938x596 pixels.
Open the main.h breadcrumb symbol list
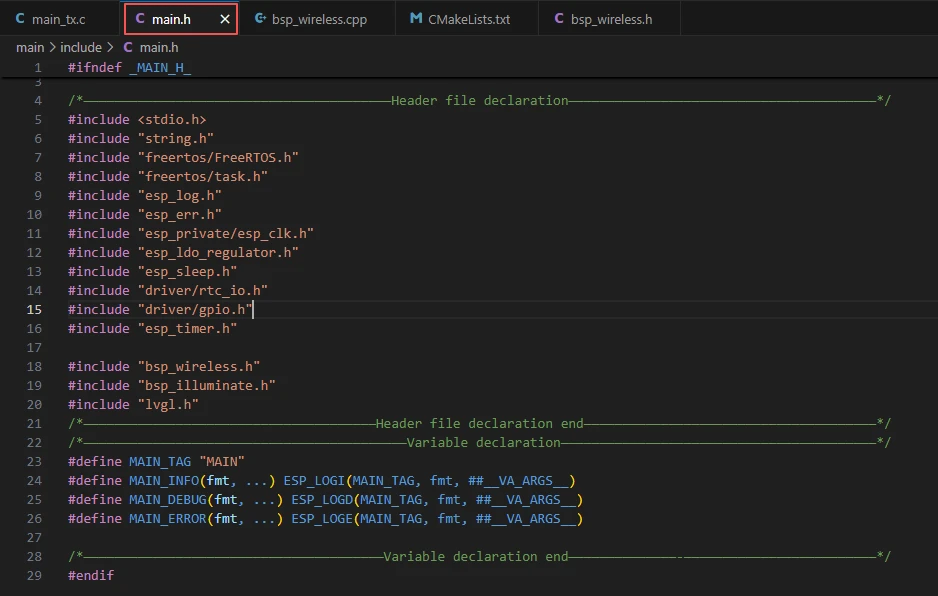[158, 47]
